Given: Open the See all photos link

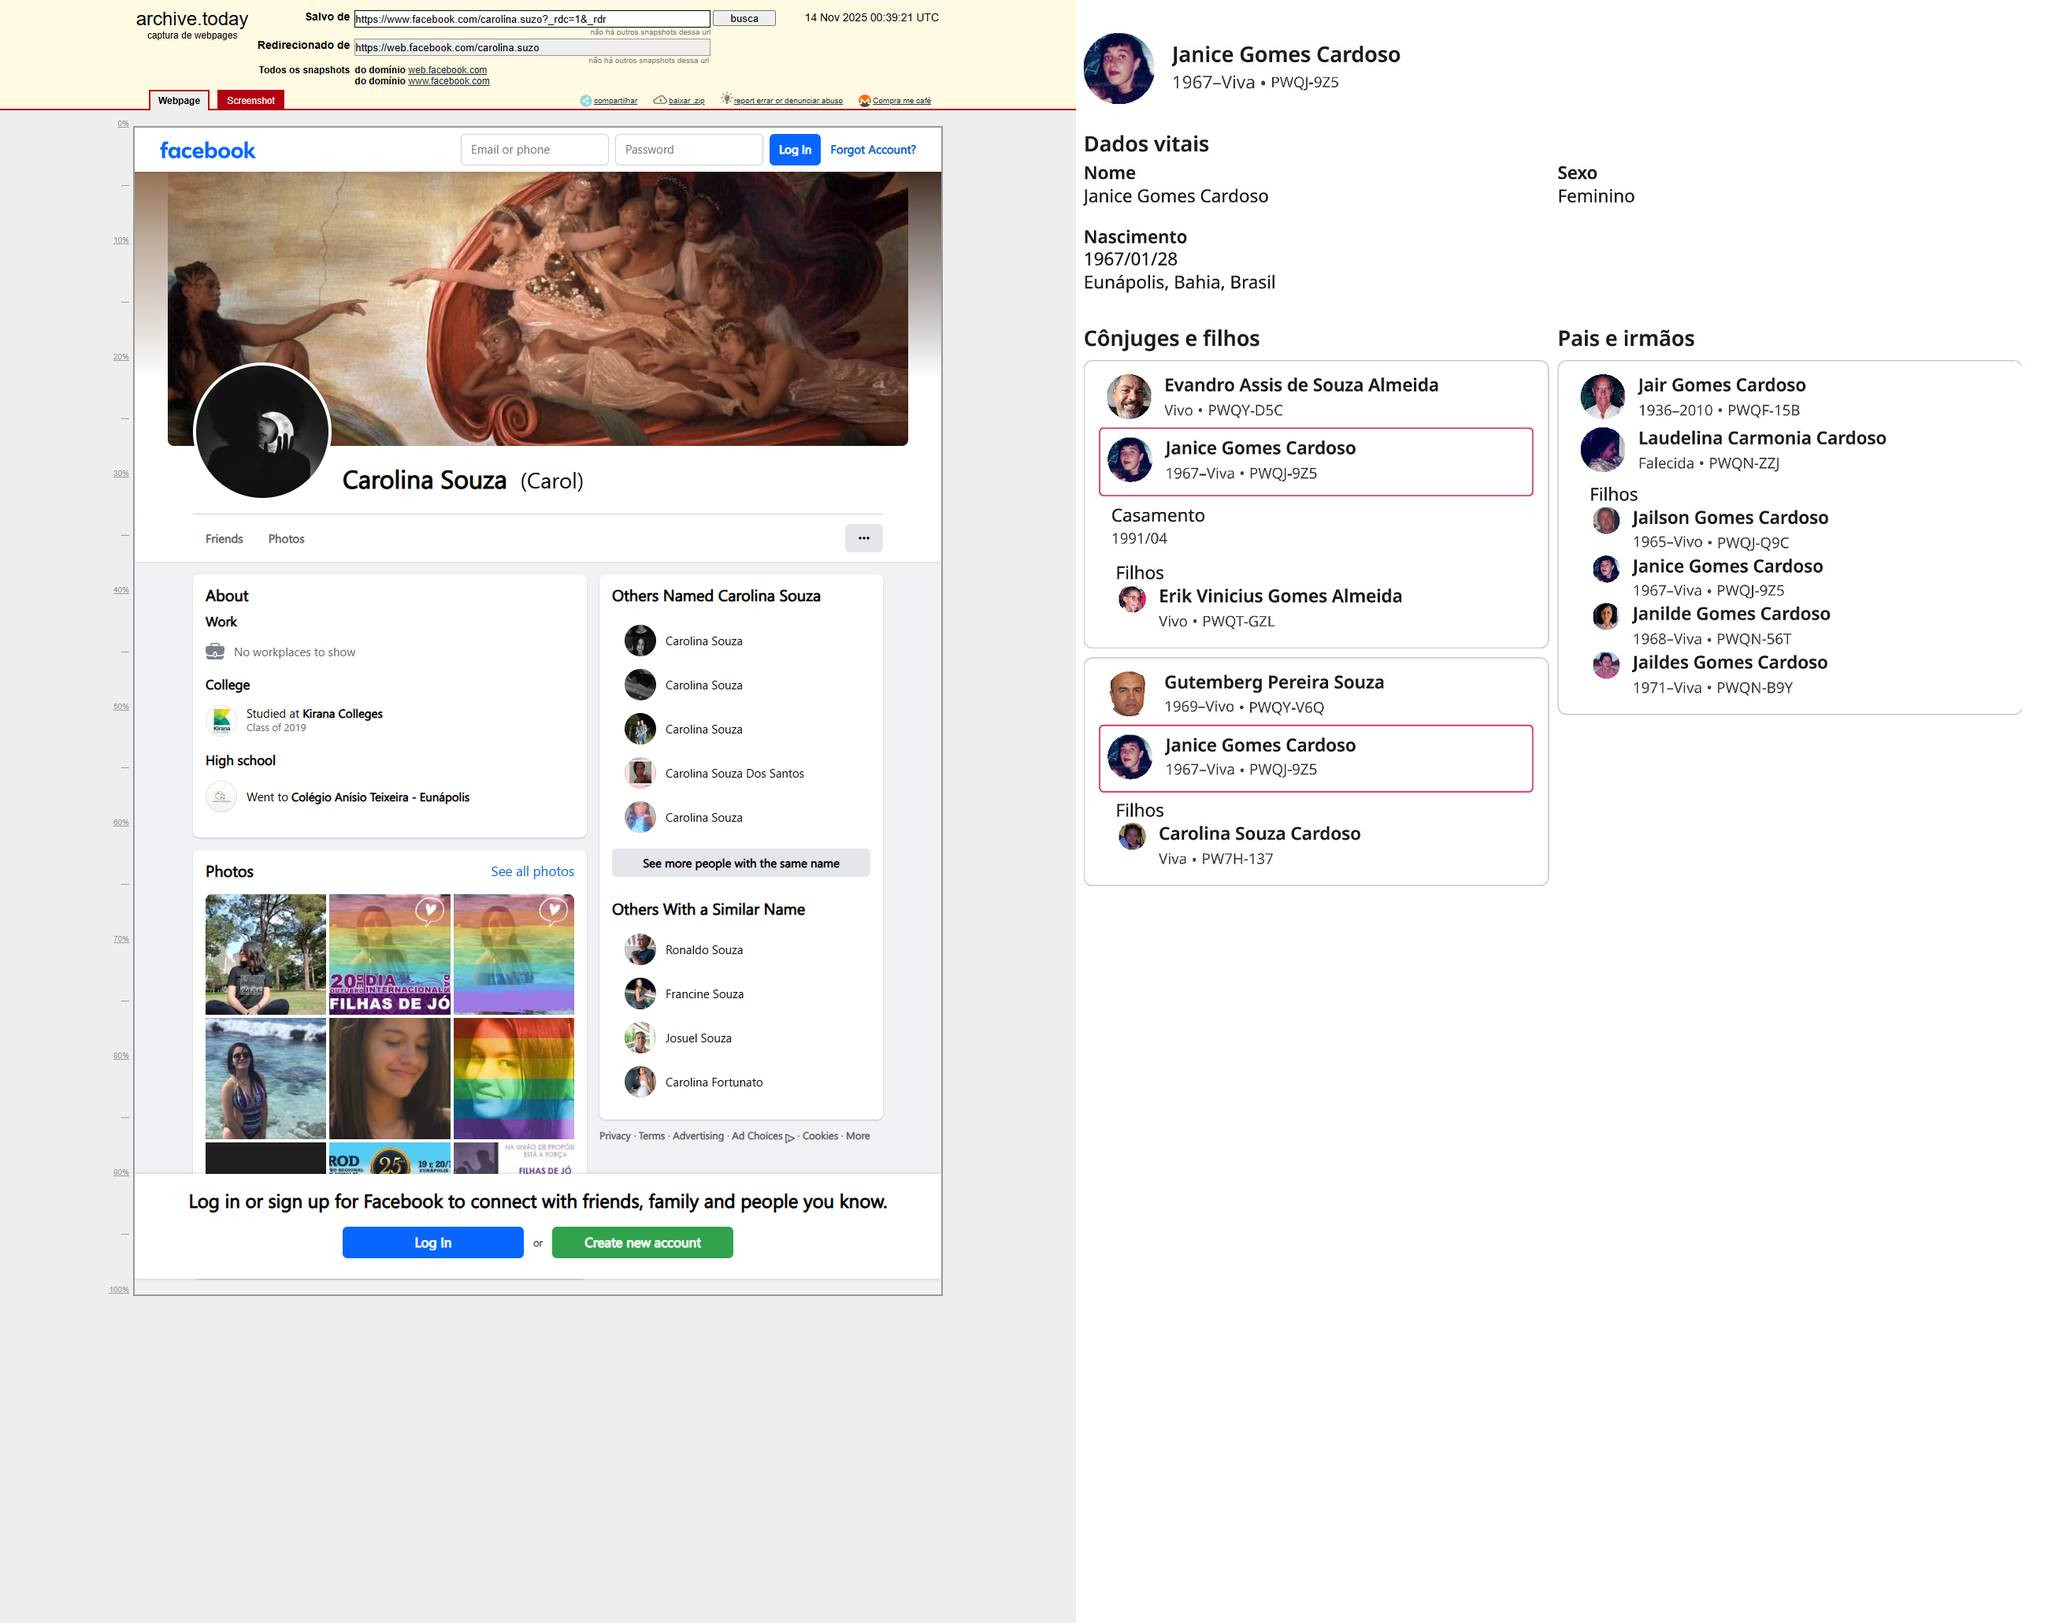Looking at the screenshot, I should point(532,872).
